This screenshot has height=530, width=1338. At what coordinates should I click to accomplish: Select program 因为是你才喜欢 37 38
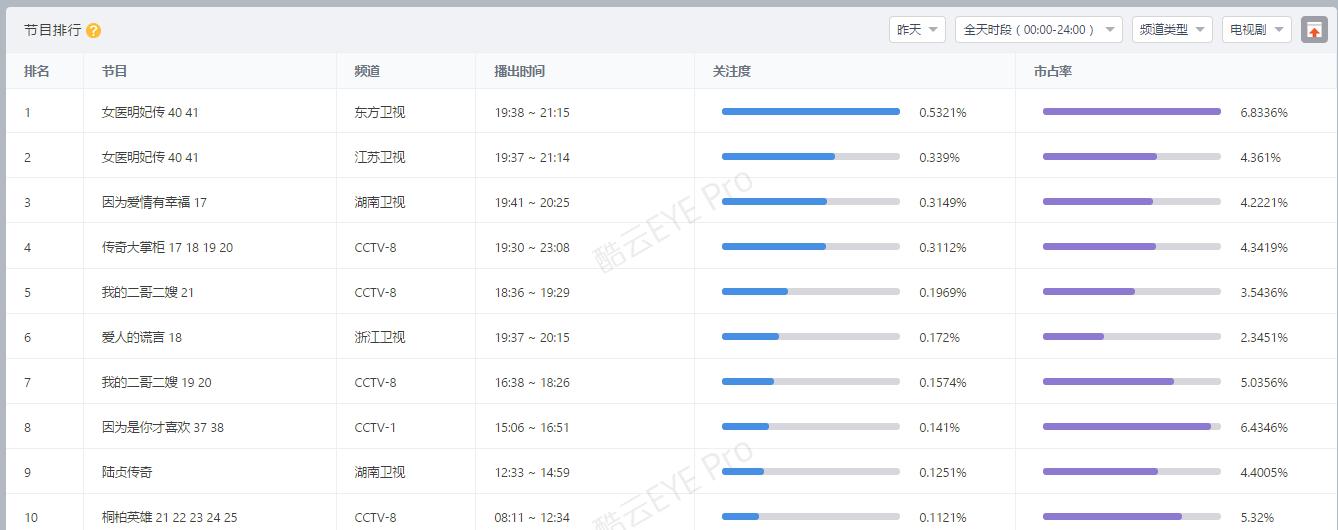pos(162,427)
